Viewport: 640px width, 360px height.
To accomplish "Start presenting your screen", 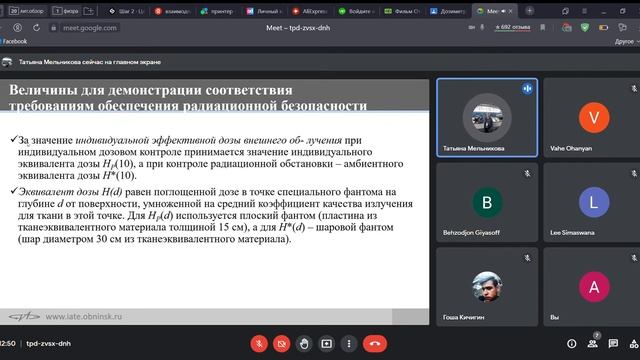I will [327, 344].
